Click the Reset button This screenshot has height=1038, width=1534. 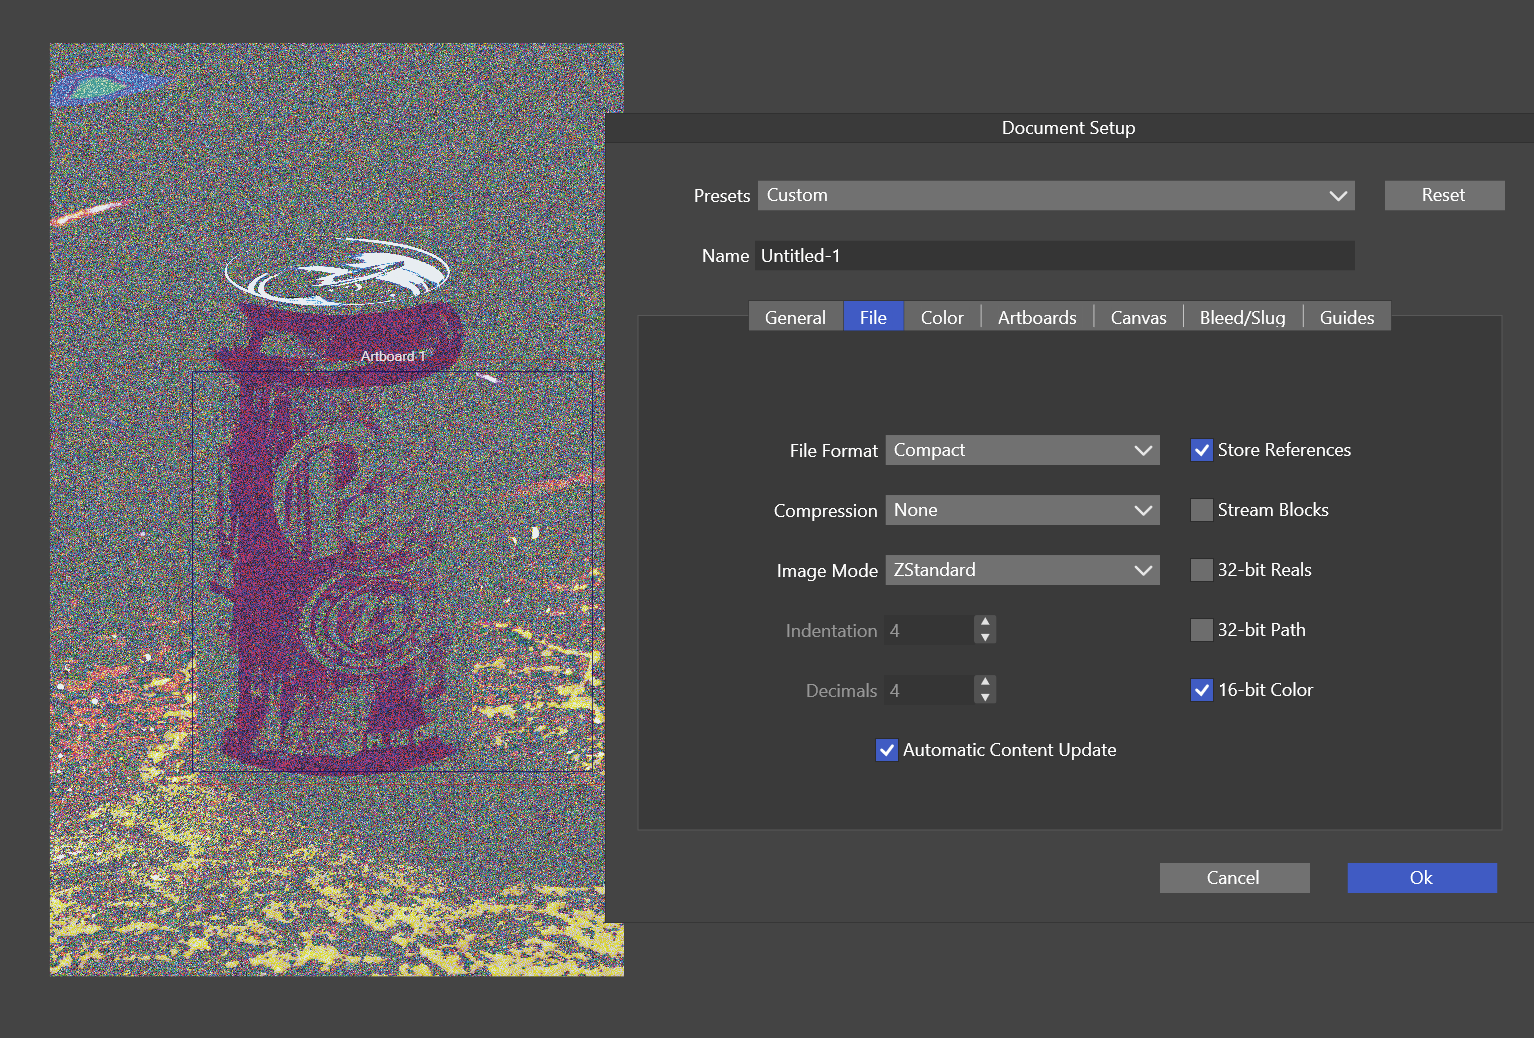tap(1443, 195)
